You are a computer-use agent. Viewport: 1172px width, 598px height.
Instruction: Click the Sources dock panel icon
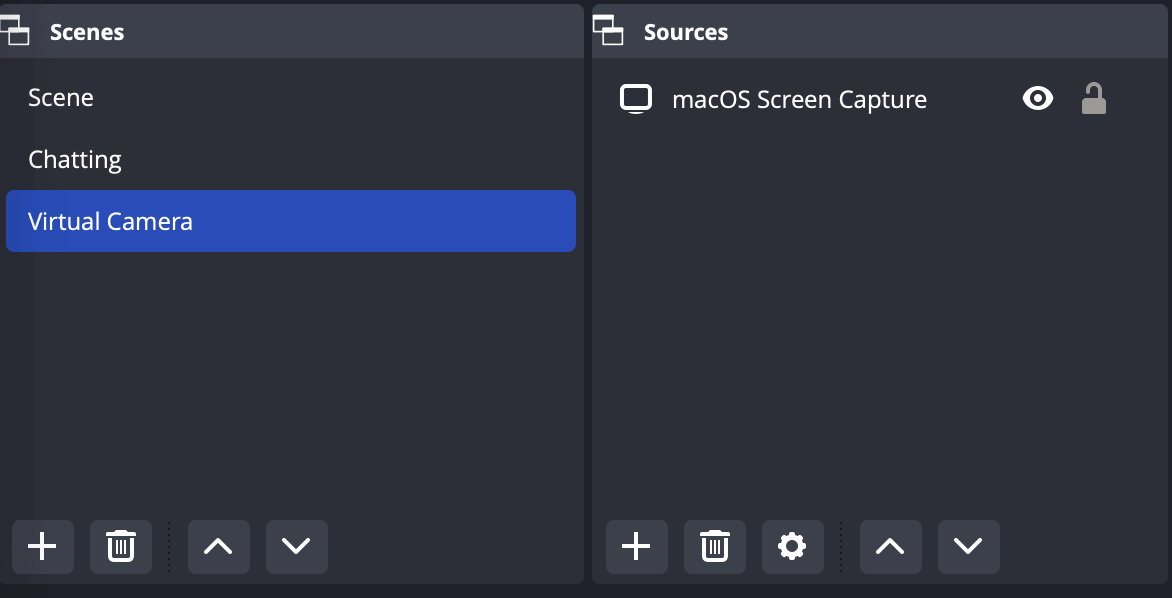[x=608, y=31]
